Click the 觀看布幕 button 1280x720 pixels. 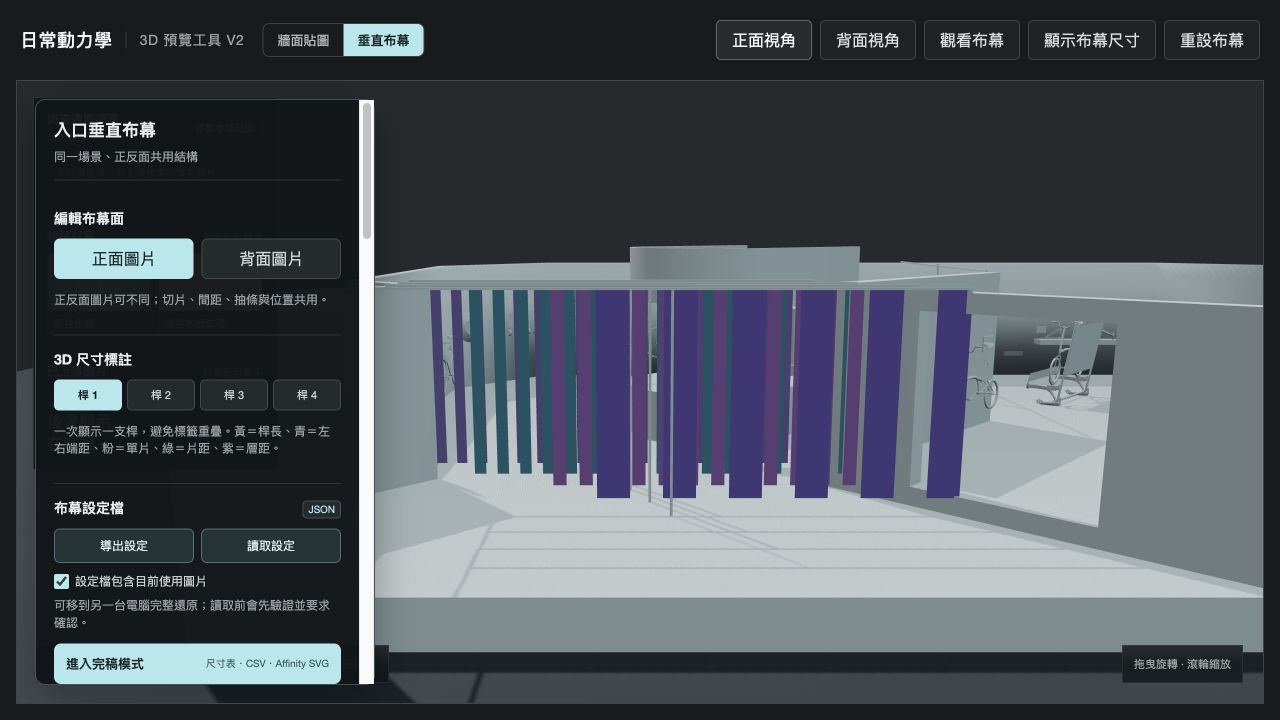click(972, 40)
